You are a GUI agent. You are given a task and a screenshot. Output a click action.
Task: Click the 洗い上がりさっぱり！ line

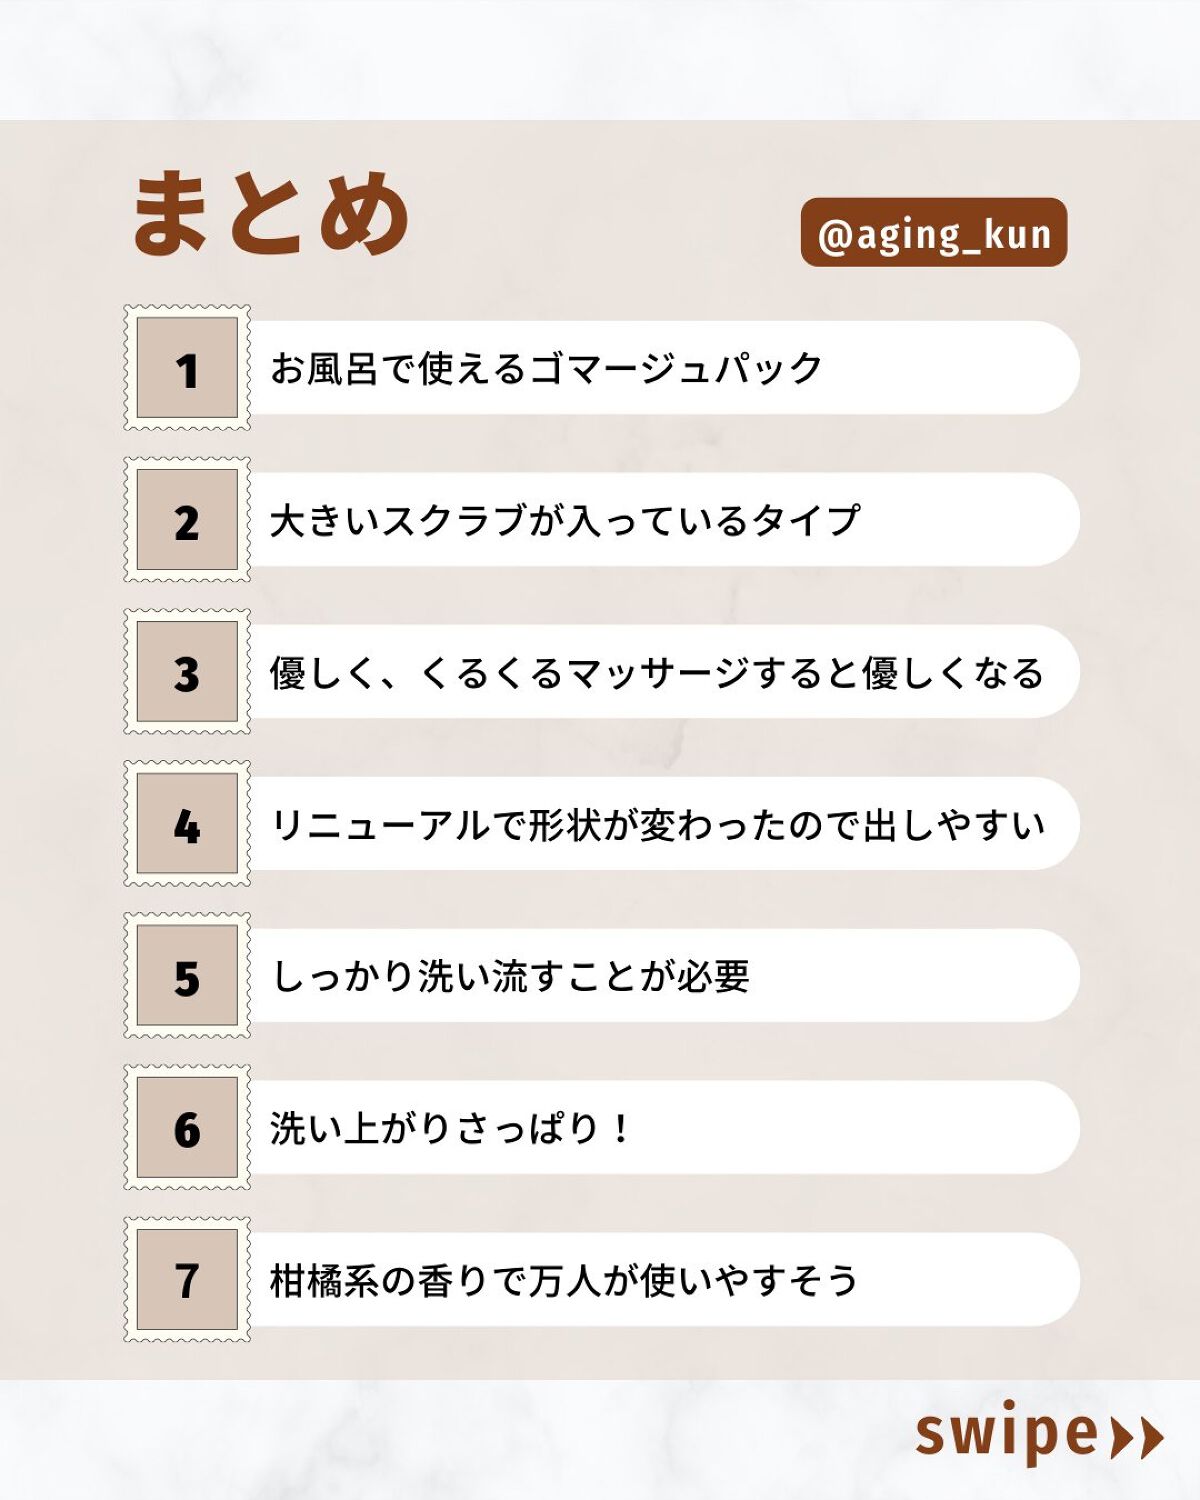point(450,1128)
